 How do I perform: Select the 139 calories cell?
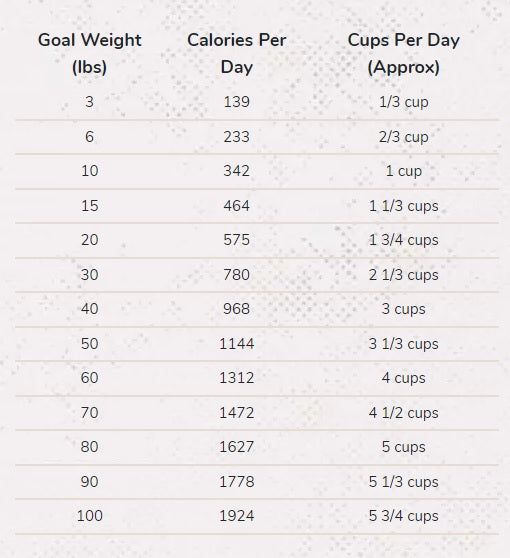click(x=237, y=102)
